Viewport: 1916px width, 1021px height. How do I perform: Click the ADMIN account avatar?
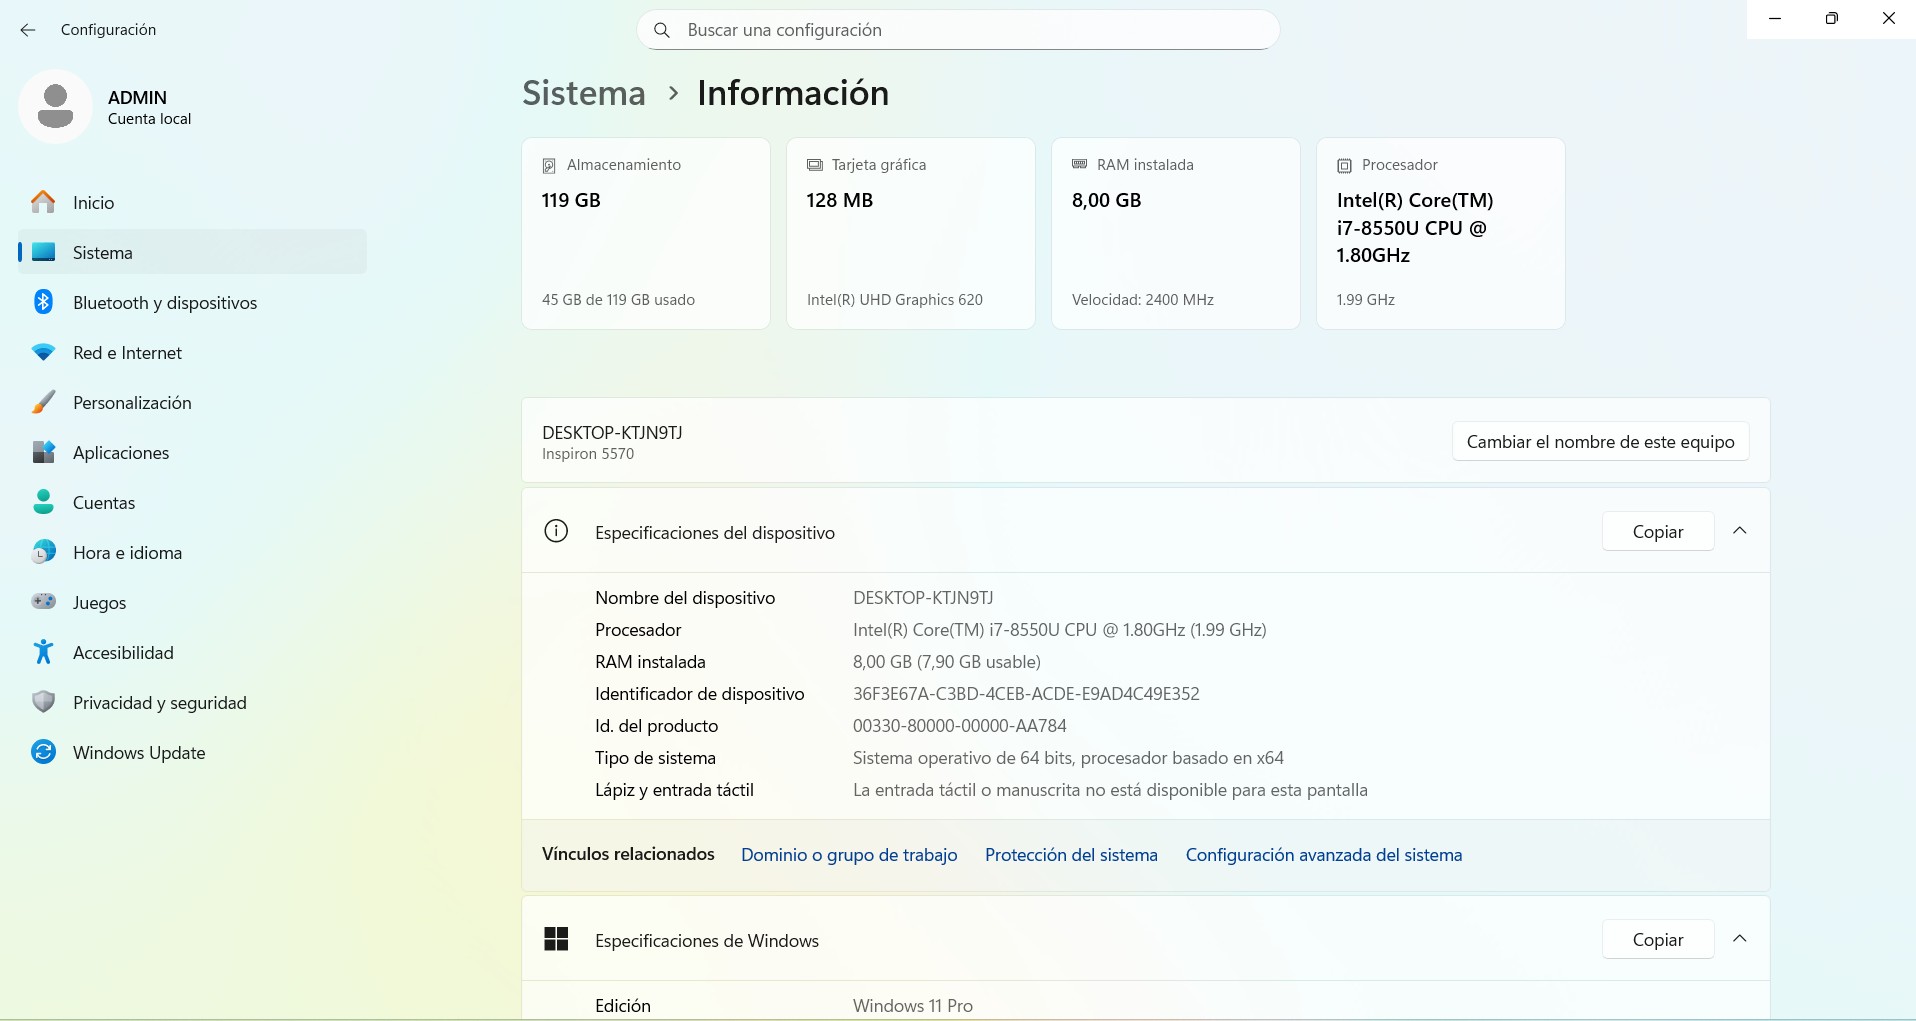[55, 106]
